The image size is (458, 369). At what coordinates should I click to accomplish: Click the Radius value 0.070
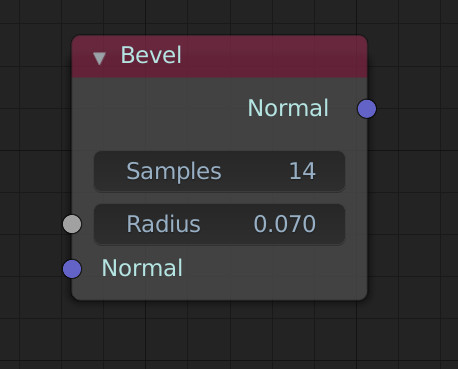(x=284, y=224)
